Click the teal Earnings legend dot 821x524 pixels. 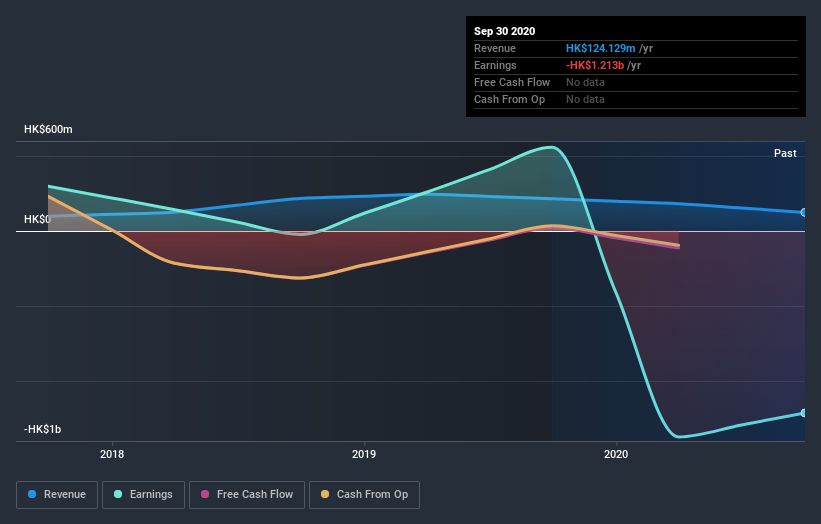click(118, 494)
